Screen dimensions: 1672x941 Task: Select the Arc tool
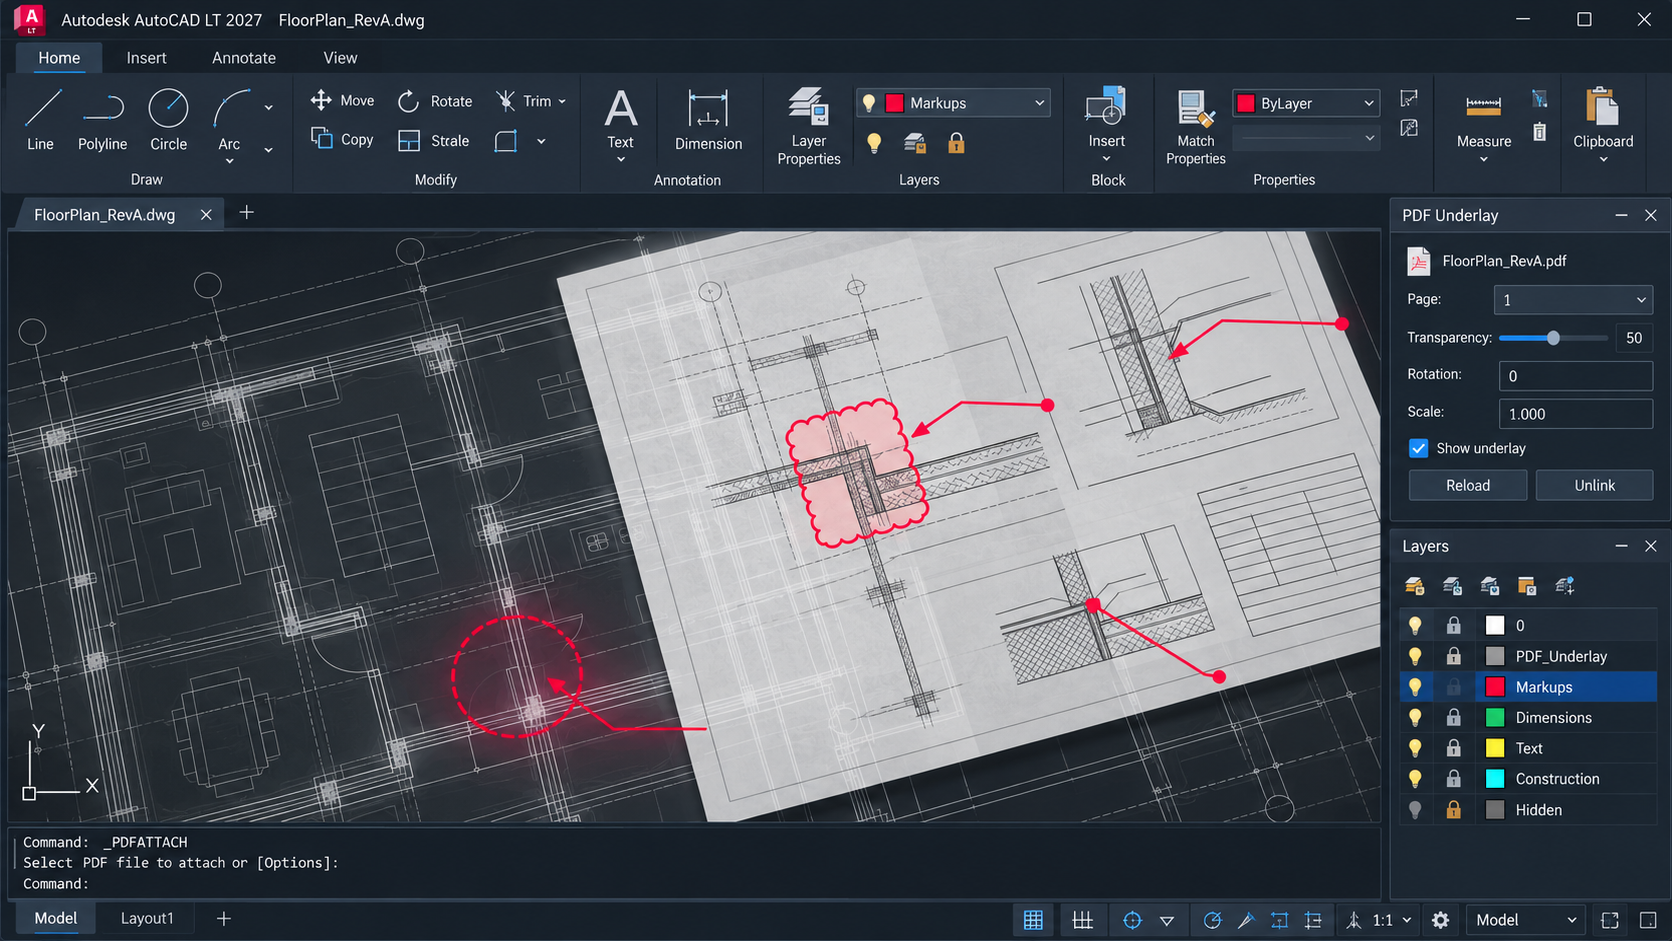click(229, 122)
